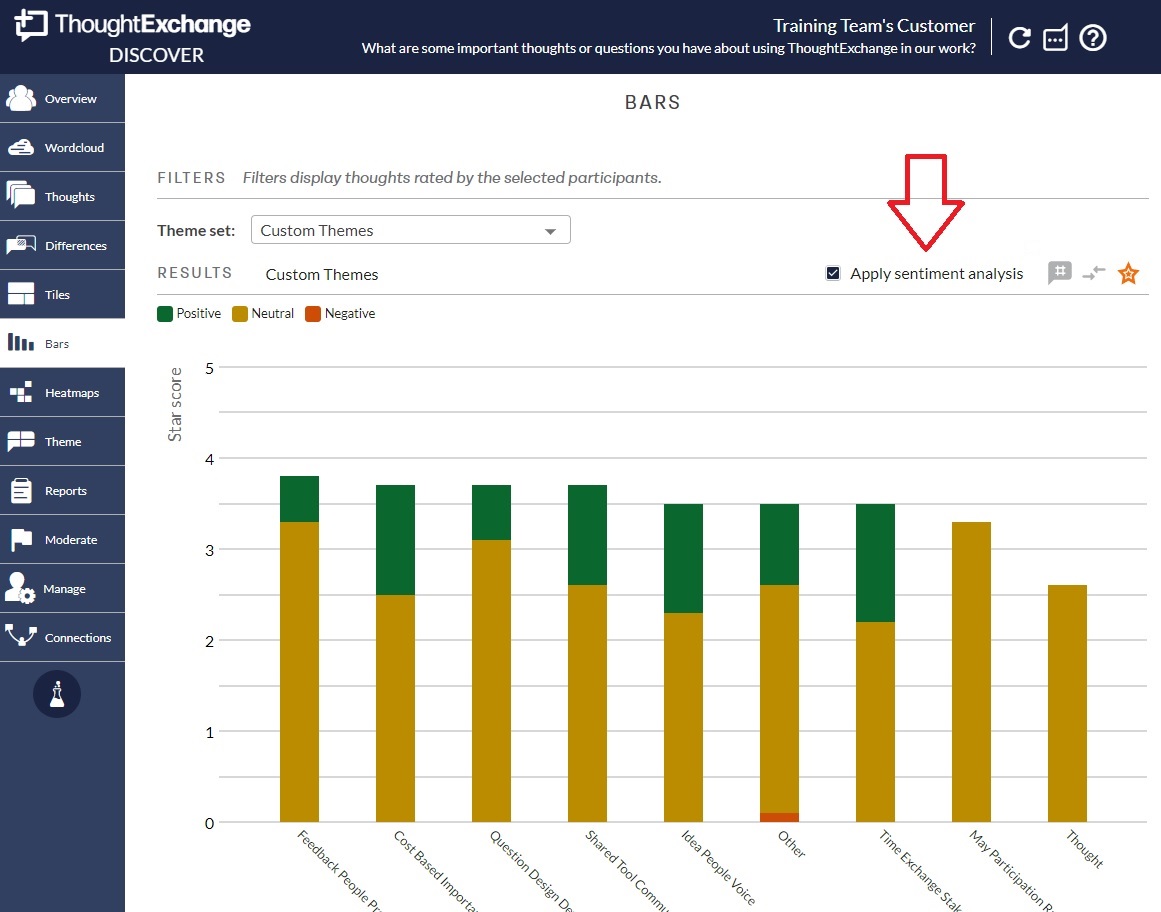The width and height of the screenshot is (1161, 912).
Task: Select the Manage label in sidebar
Action: point(64,589)
